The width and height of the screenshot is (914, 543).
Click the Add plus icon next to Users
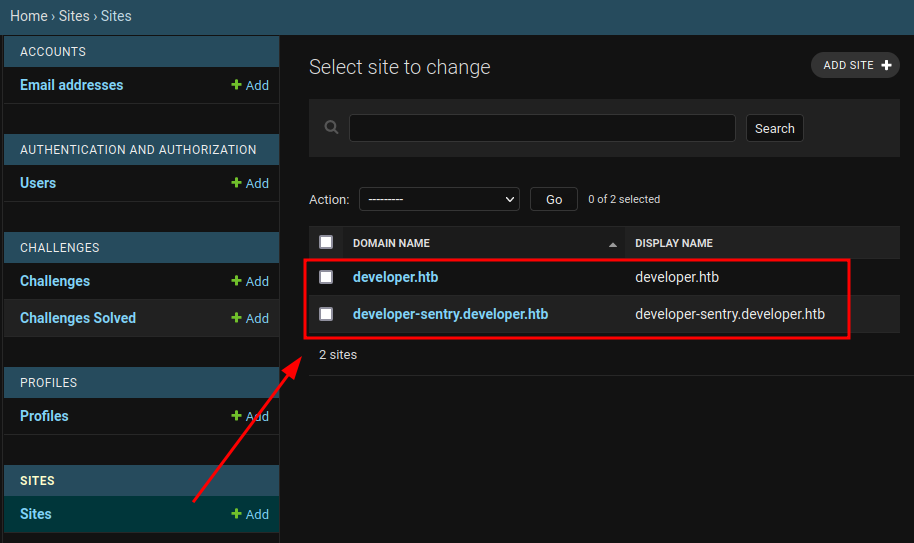click(237, 183)
